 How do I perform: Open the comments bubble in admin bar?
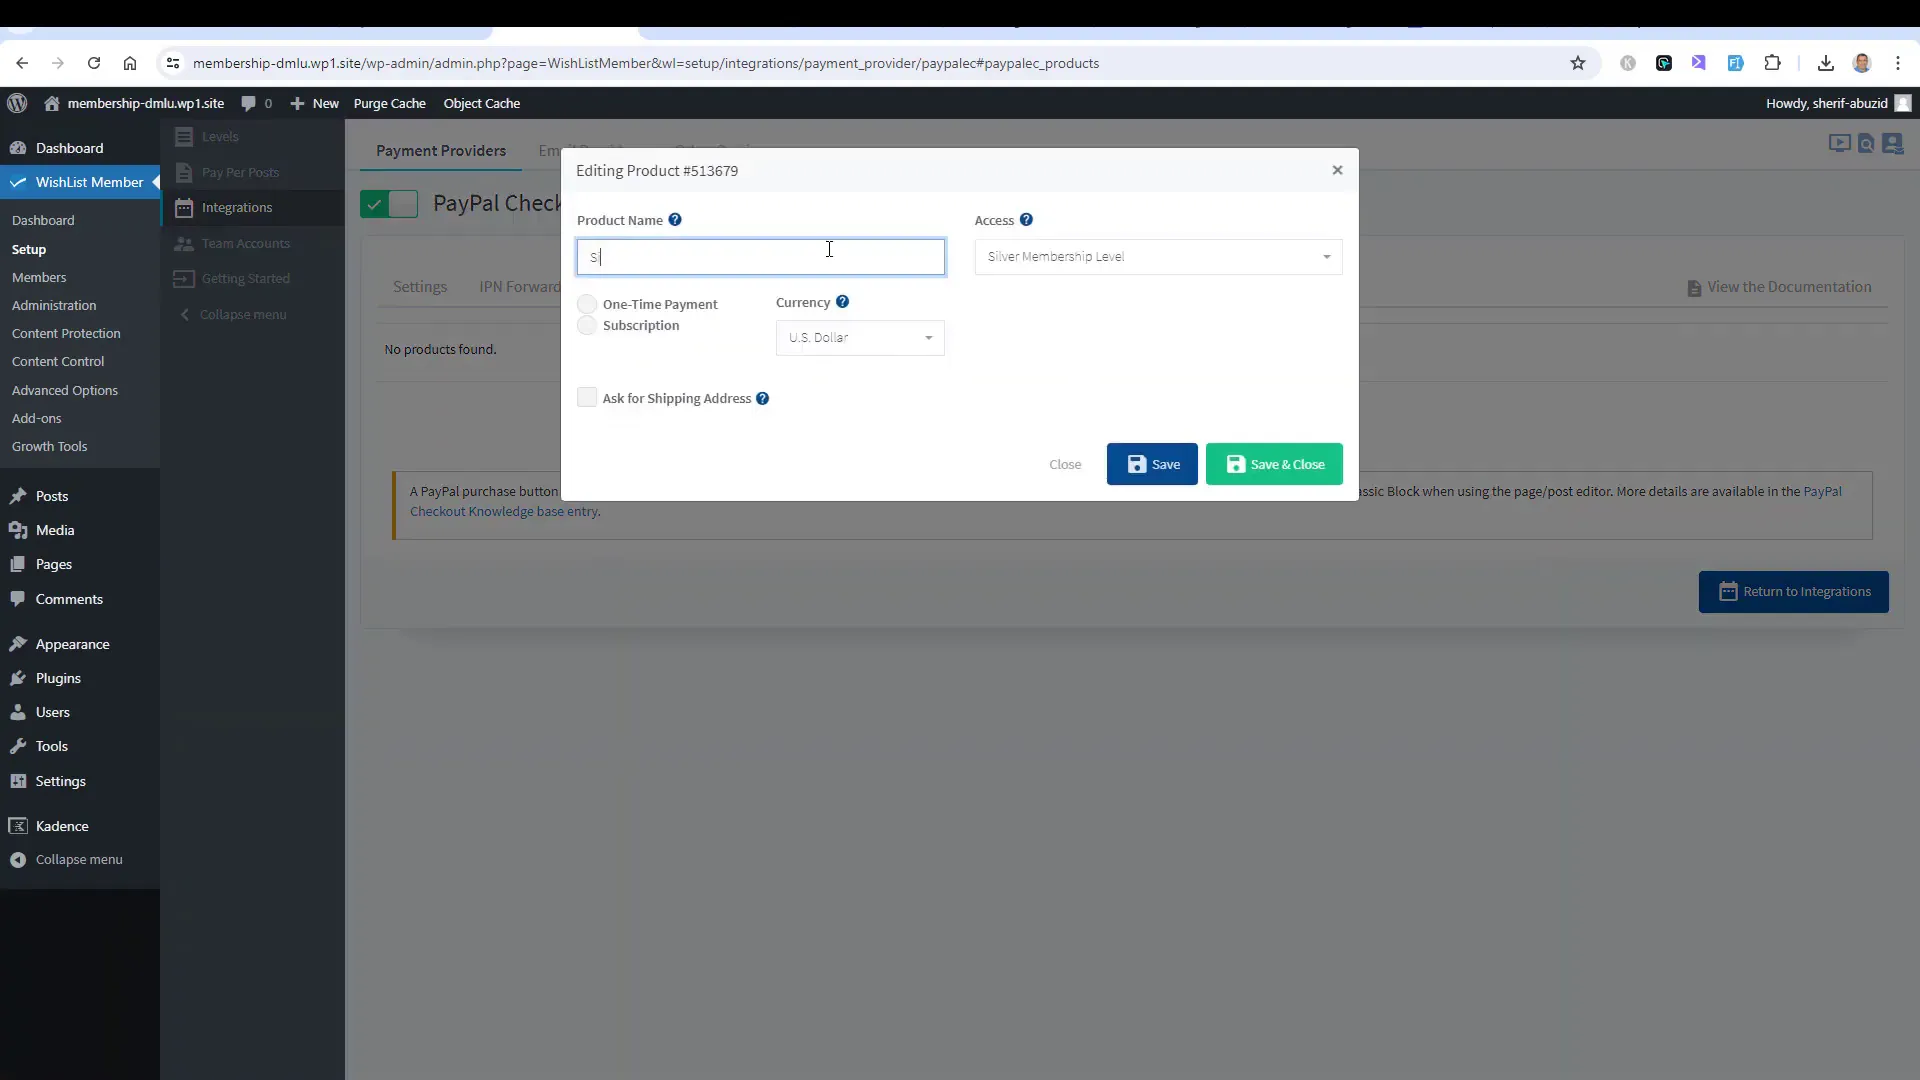coord(256,103)
